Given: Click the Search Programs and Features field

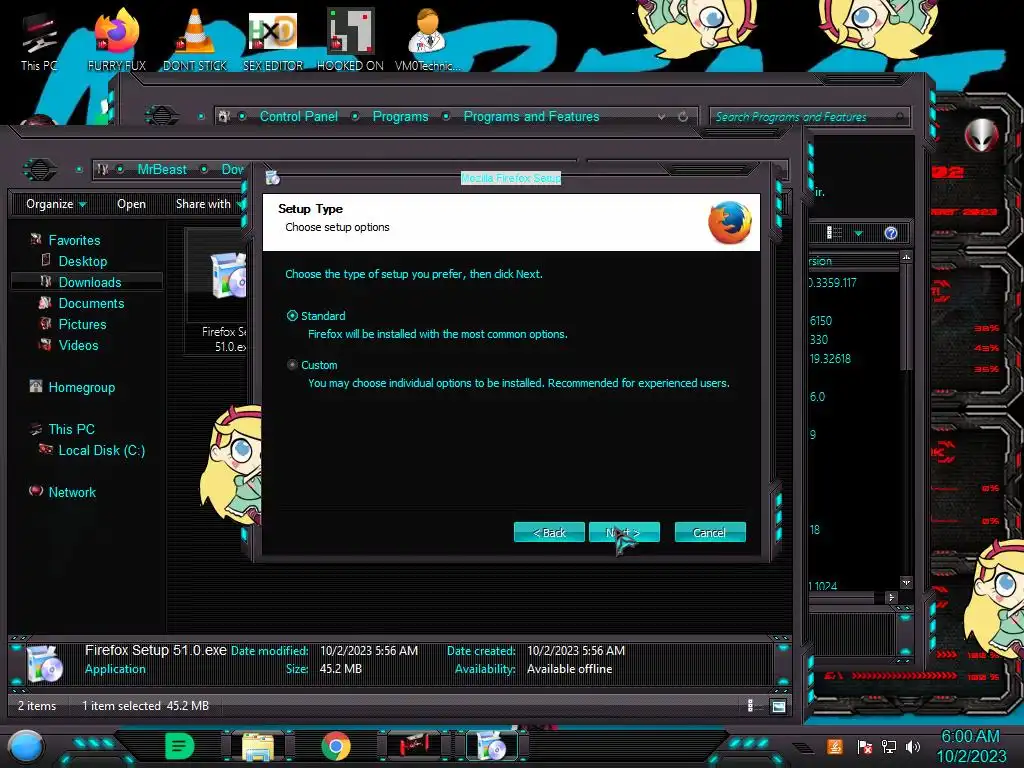Looking at the screenshot, I should 808,116.
